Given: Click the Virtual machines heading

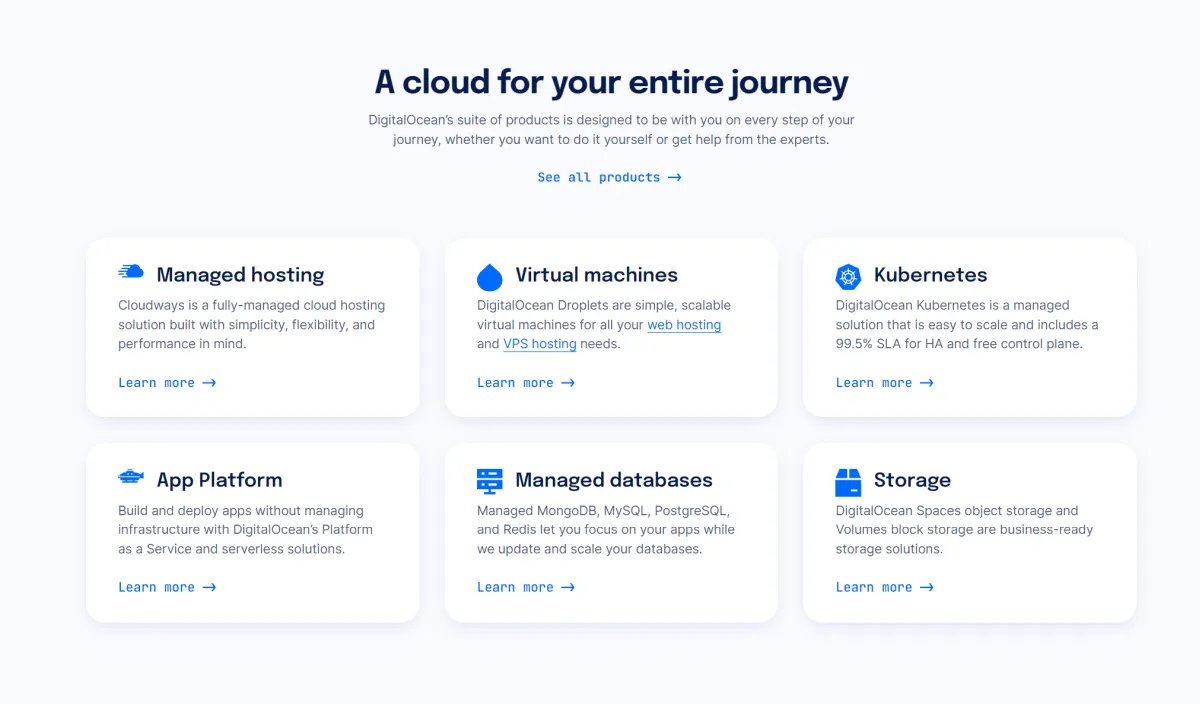Looking at the screenshot, I should (596, 275).
